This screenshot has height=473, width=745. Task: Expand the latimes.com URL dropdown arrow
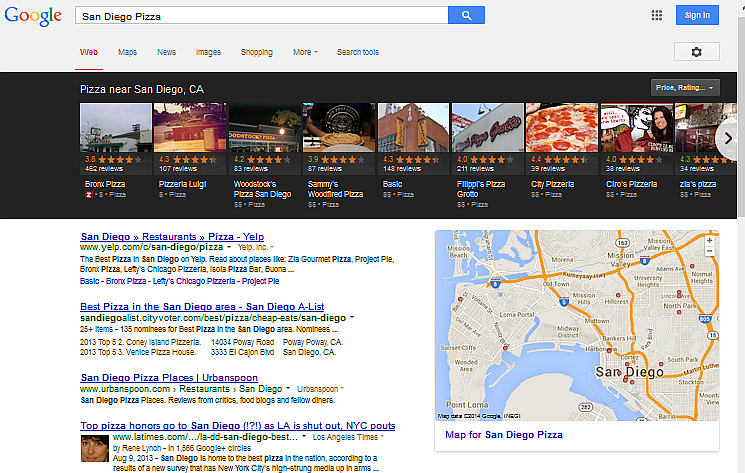click(304, 437)
